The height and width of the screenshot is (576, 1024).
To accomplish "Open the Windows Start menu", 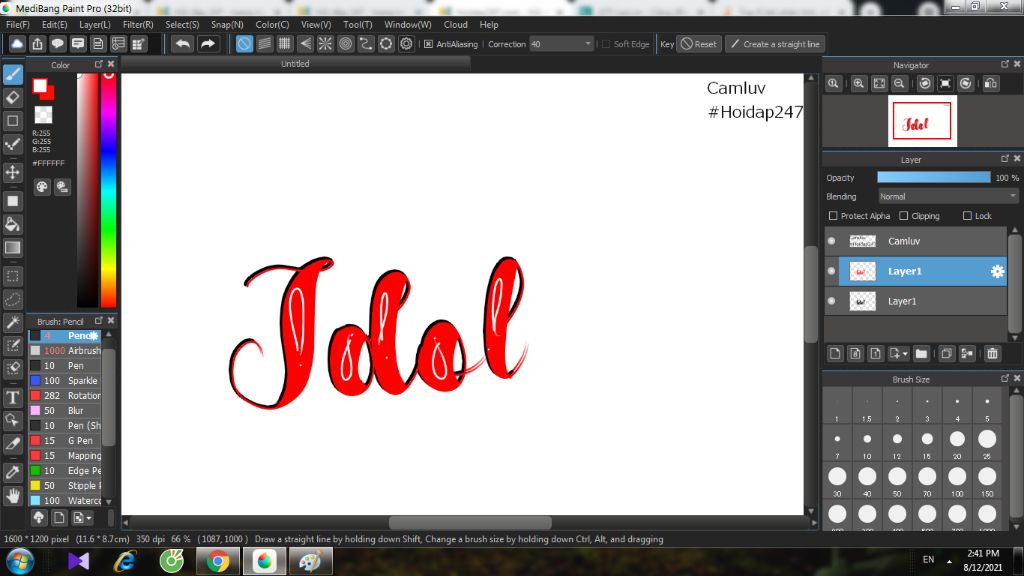I will click(x=20, y=562).
